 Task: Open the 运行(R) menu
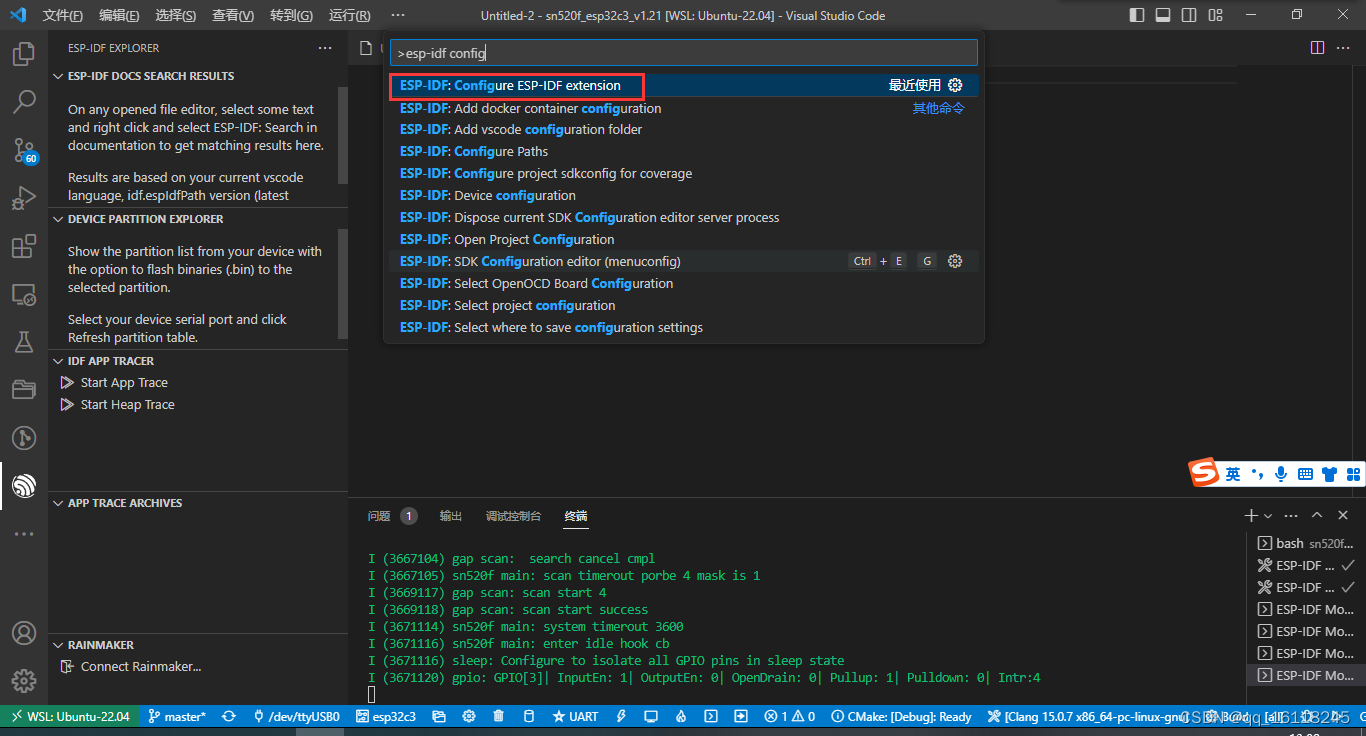point(349,16)
